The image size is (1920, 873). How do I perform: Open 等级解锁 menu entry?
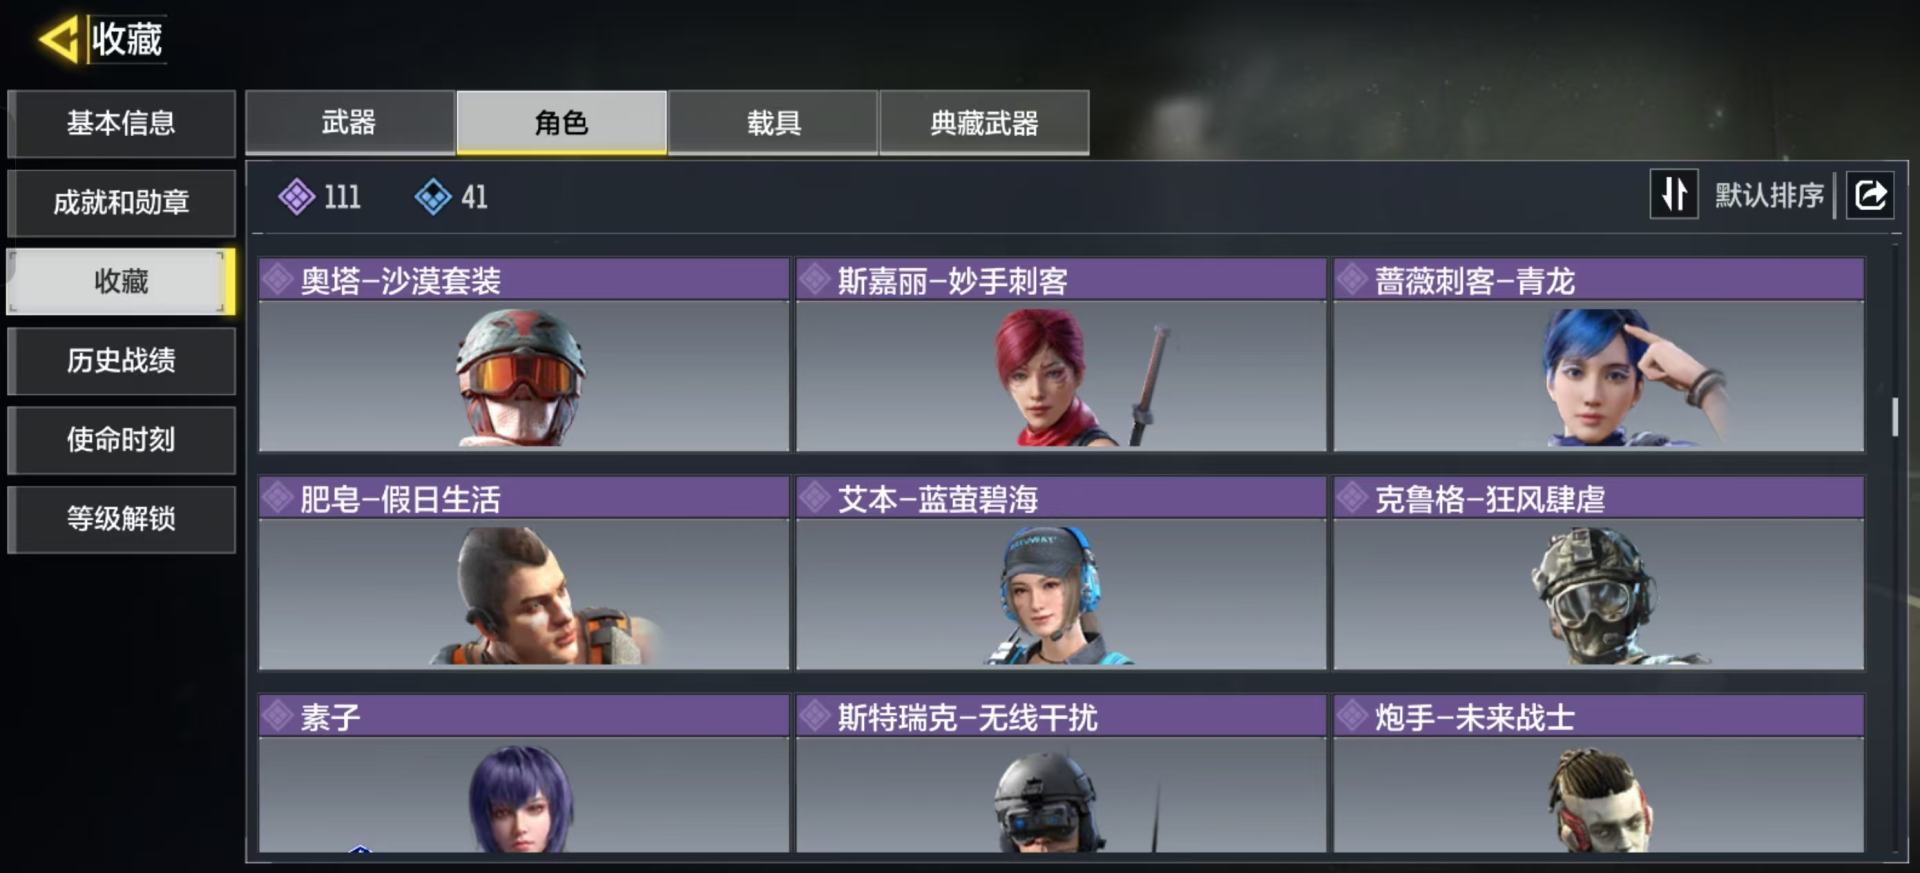[x=121, y=518]
